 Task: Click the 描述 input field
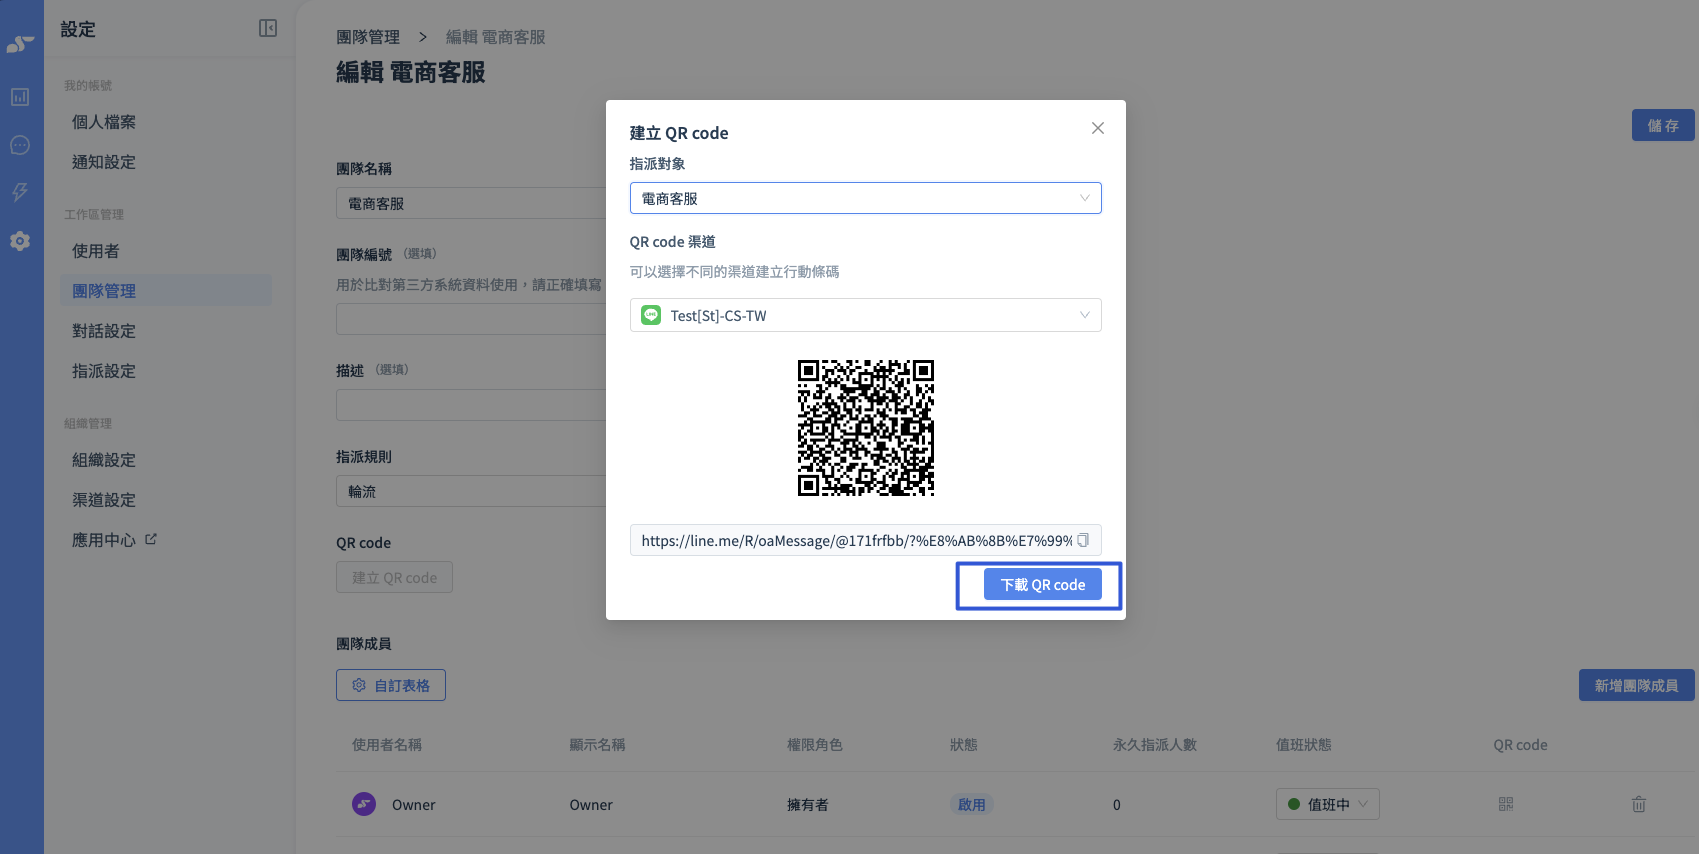coord(471,405)
